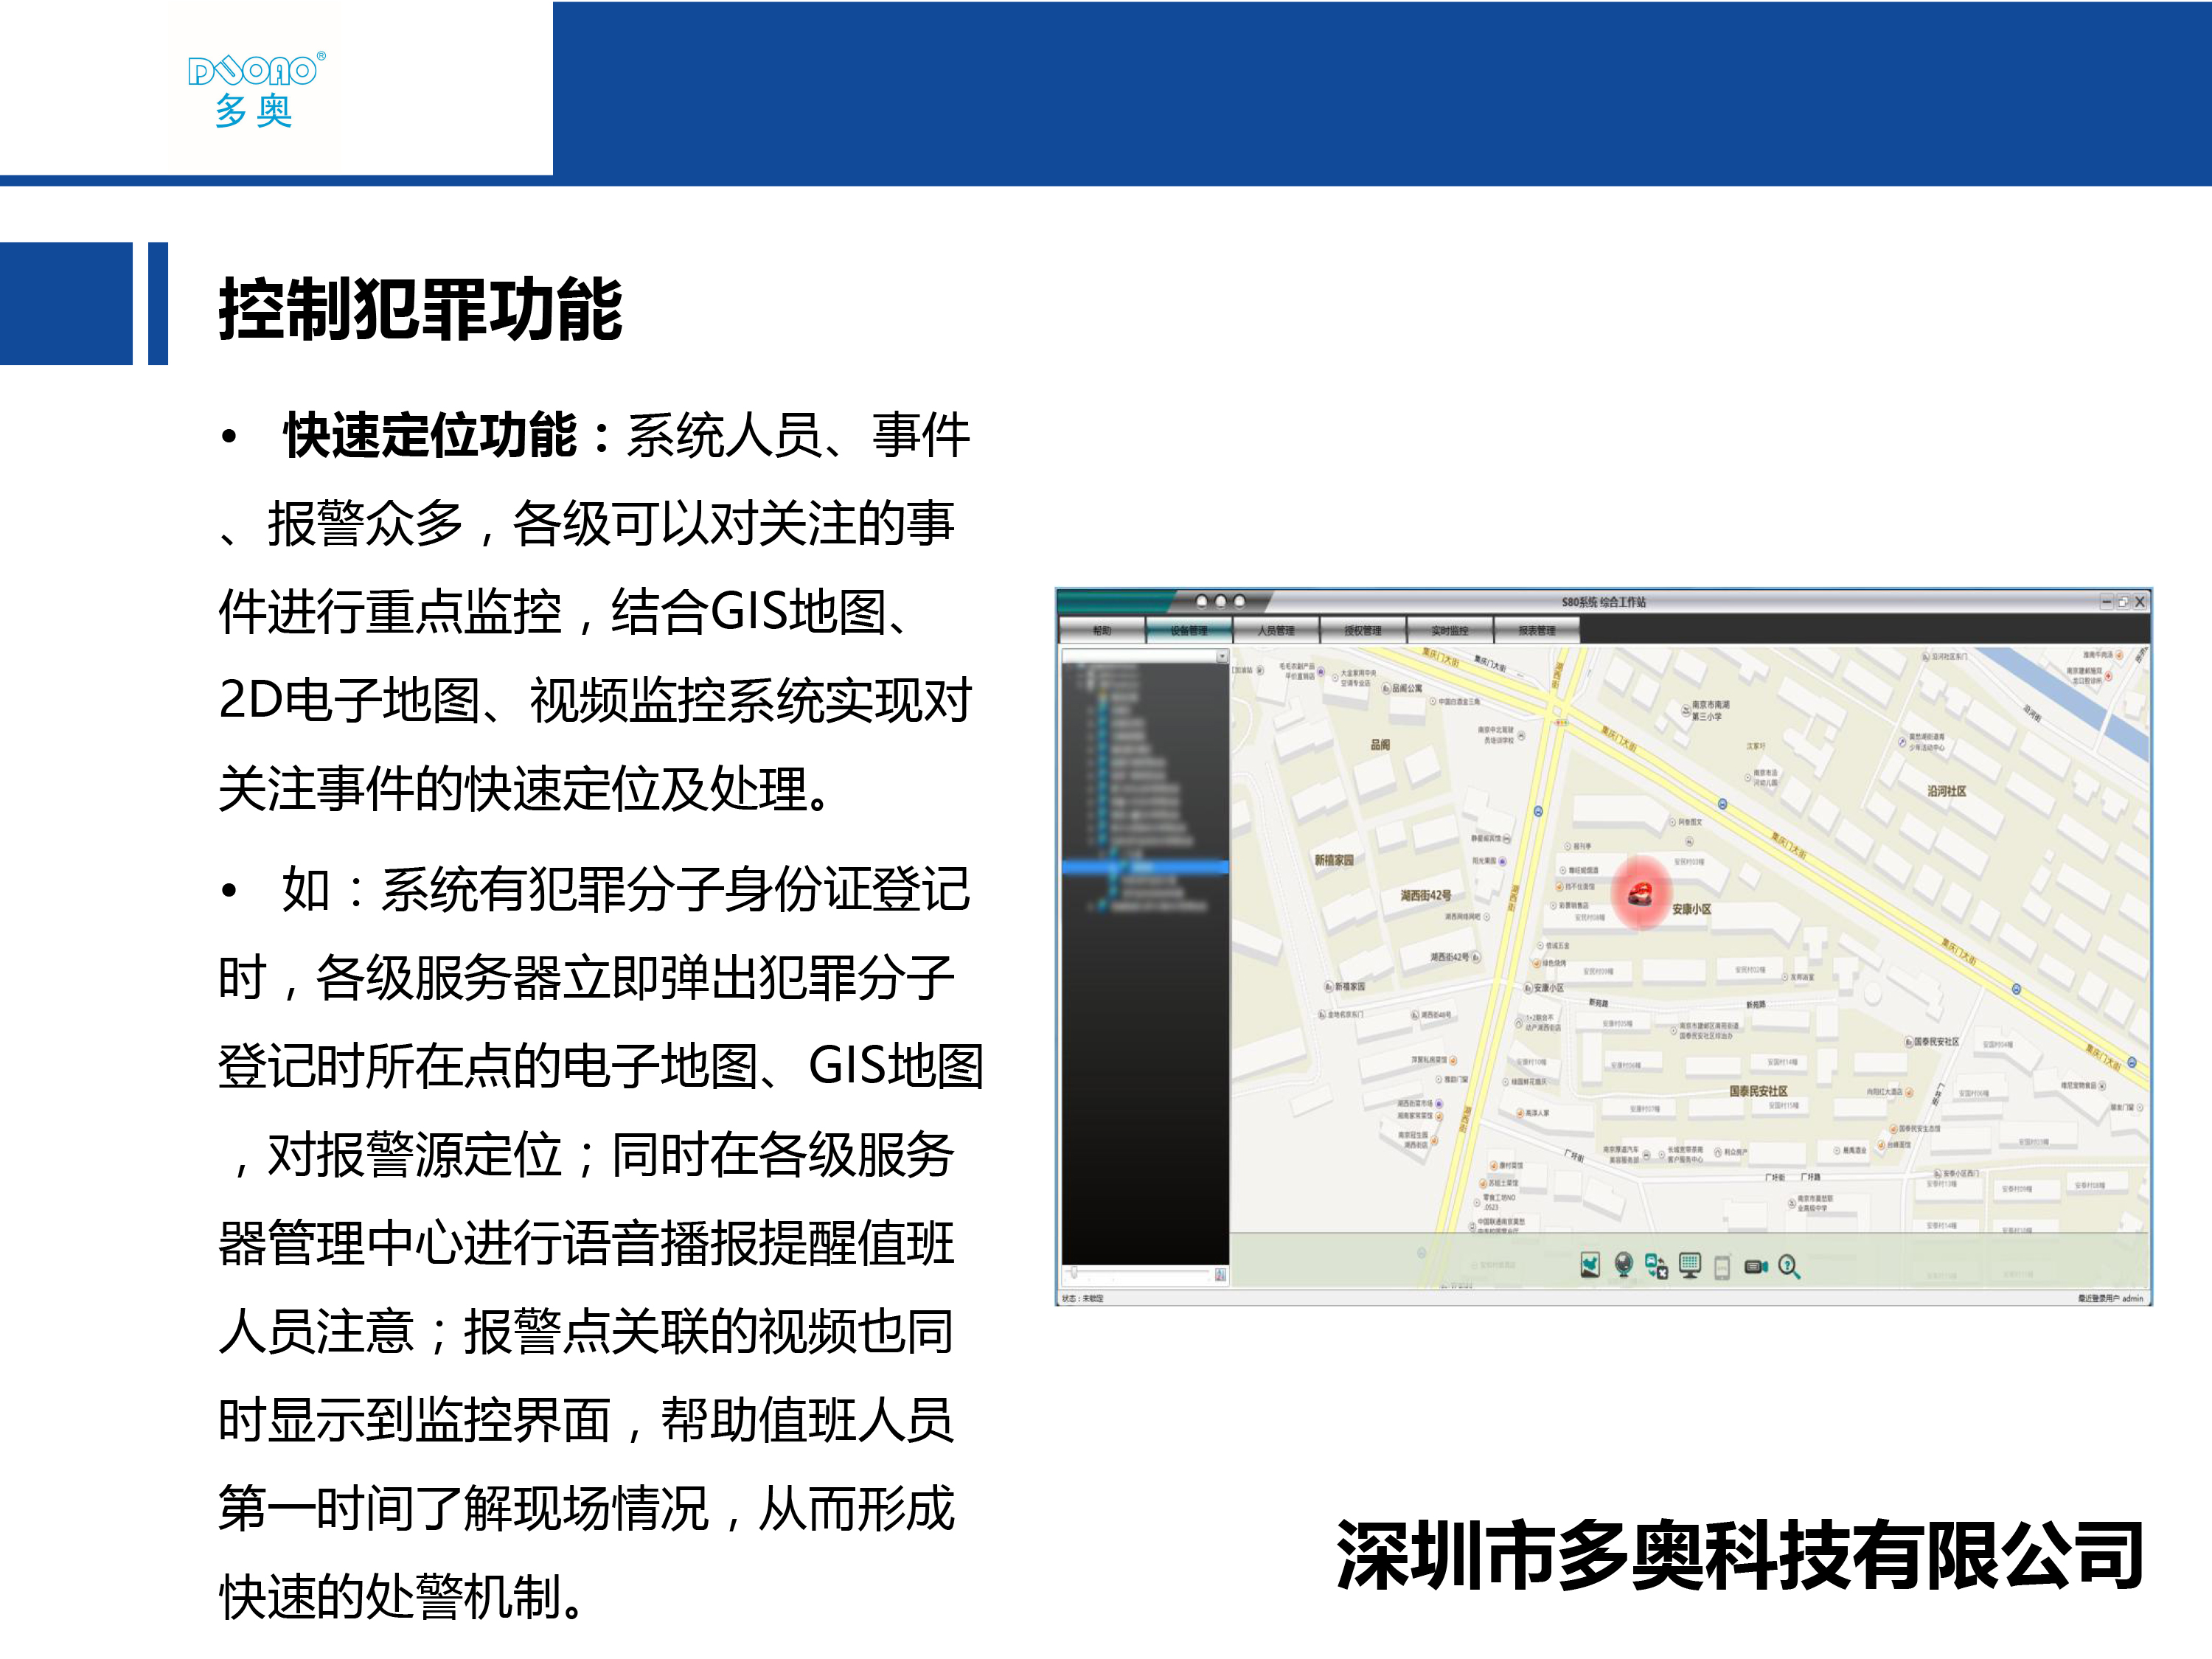Click the globe GIS icon in bottom toolbar

point(1624,1265)
